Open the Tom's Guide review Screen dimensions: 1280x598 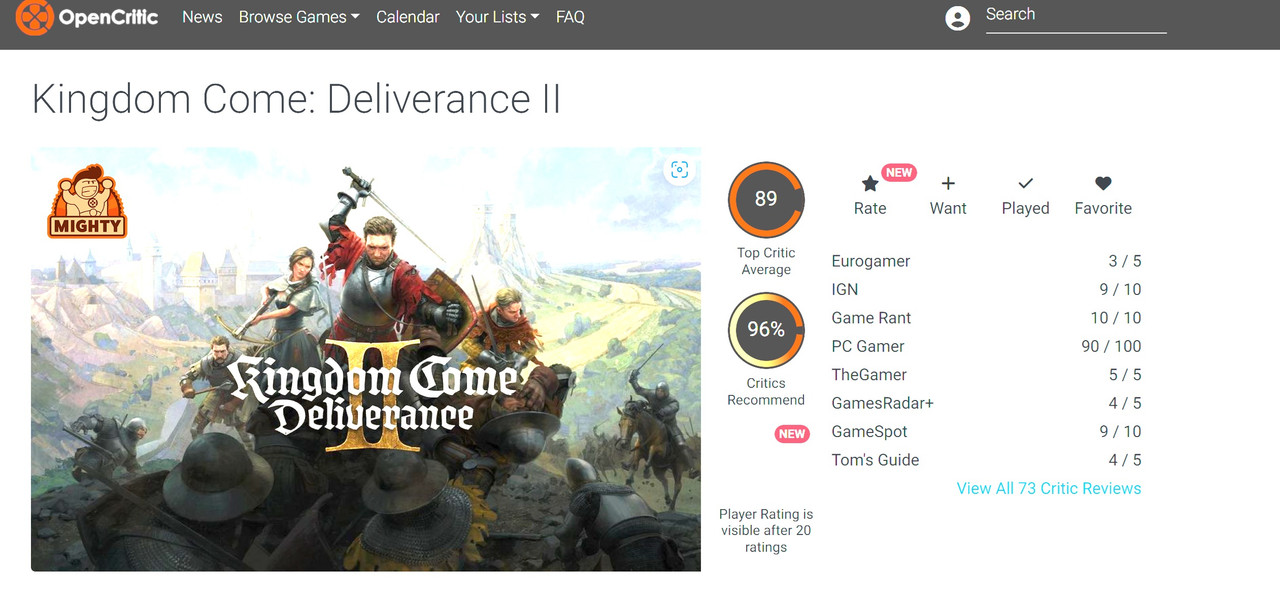tap(876, 460)
